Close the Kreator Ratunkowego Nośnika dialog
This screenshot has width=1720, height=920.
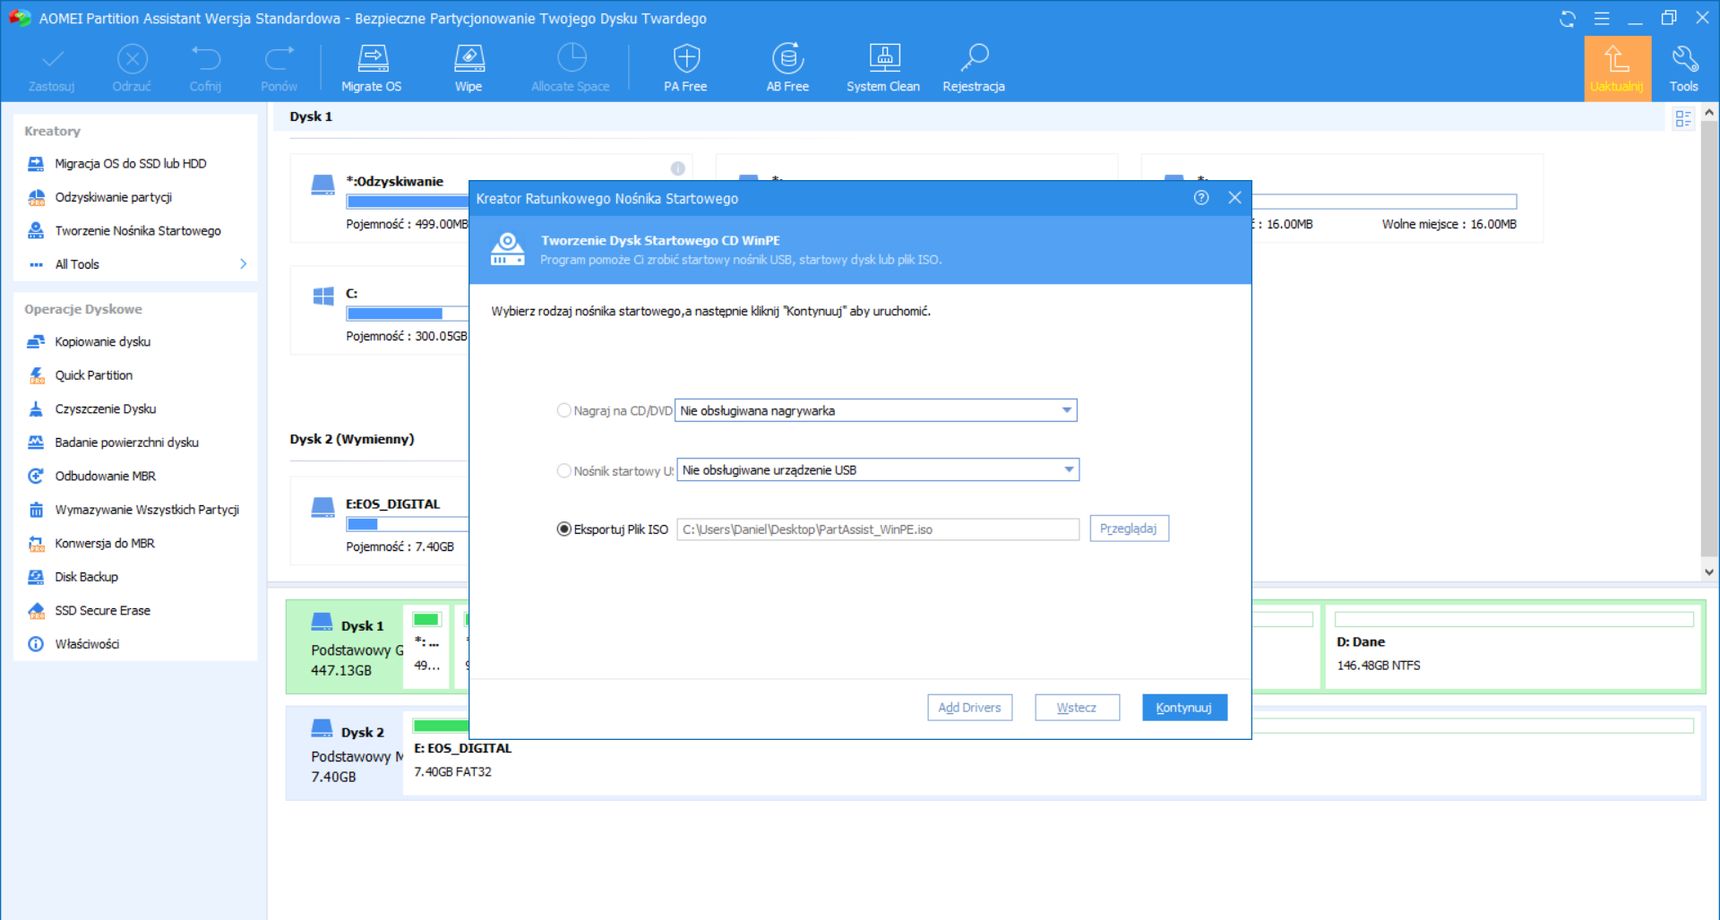1235,198
